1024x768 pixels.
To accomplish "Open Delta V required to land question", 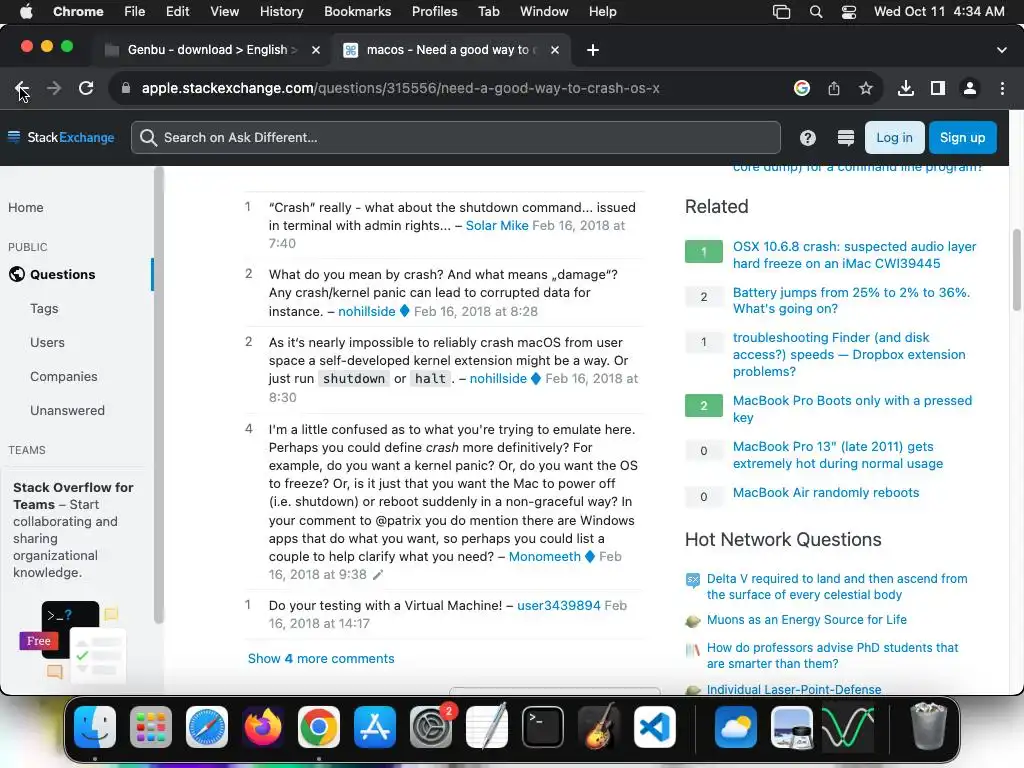I will click(x=837, y=586).
